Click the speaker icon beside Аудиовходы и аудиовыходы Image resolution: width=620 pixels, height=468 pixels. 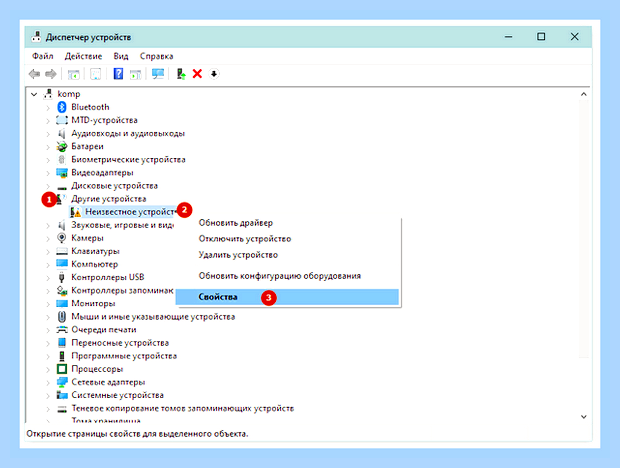point(62,134)
